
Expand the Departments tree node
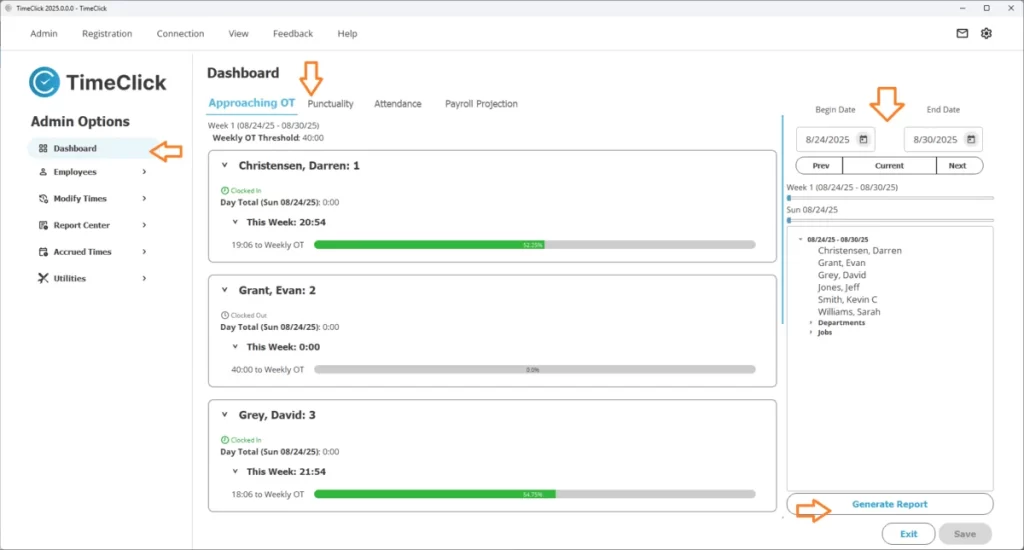(811, 323)
